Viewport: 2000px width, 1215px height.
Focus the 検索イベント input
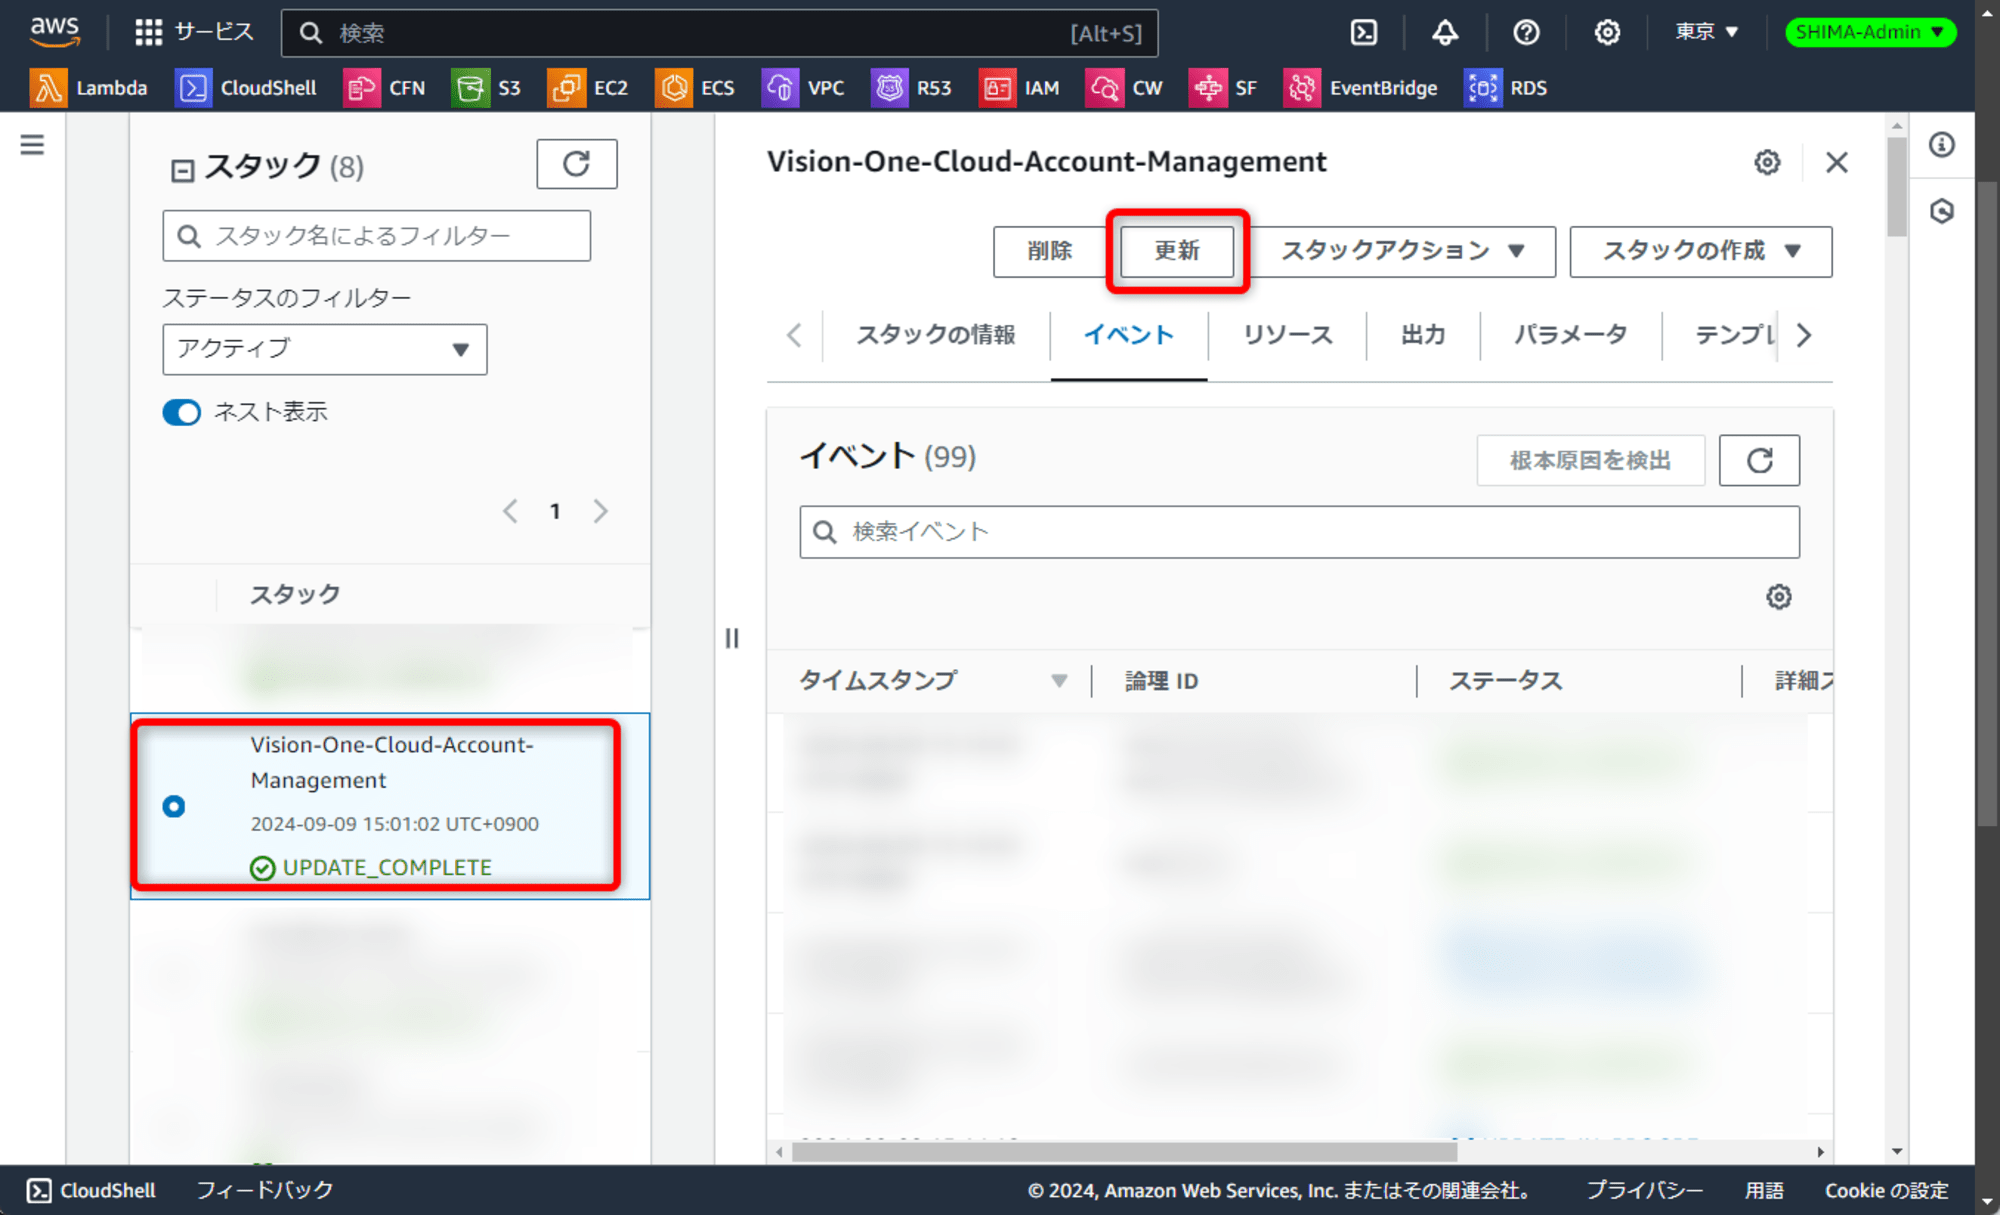1299,532
